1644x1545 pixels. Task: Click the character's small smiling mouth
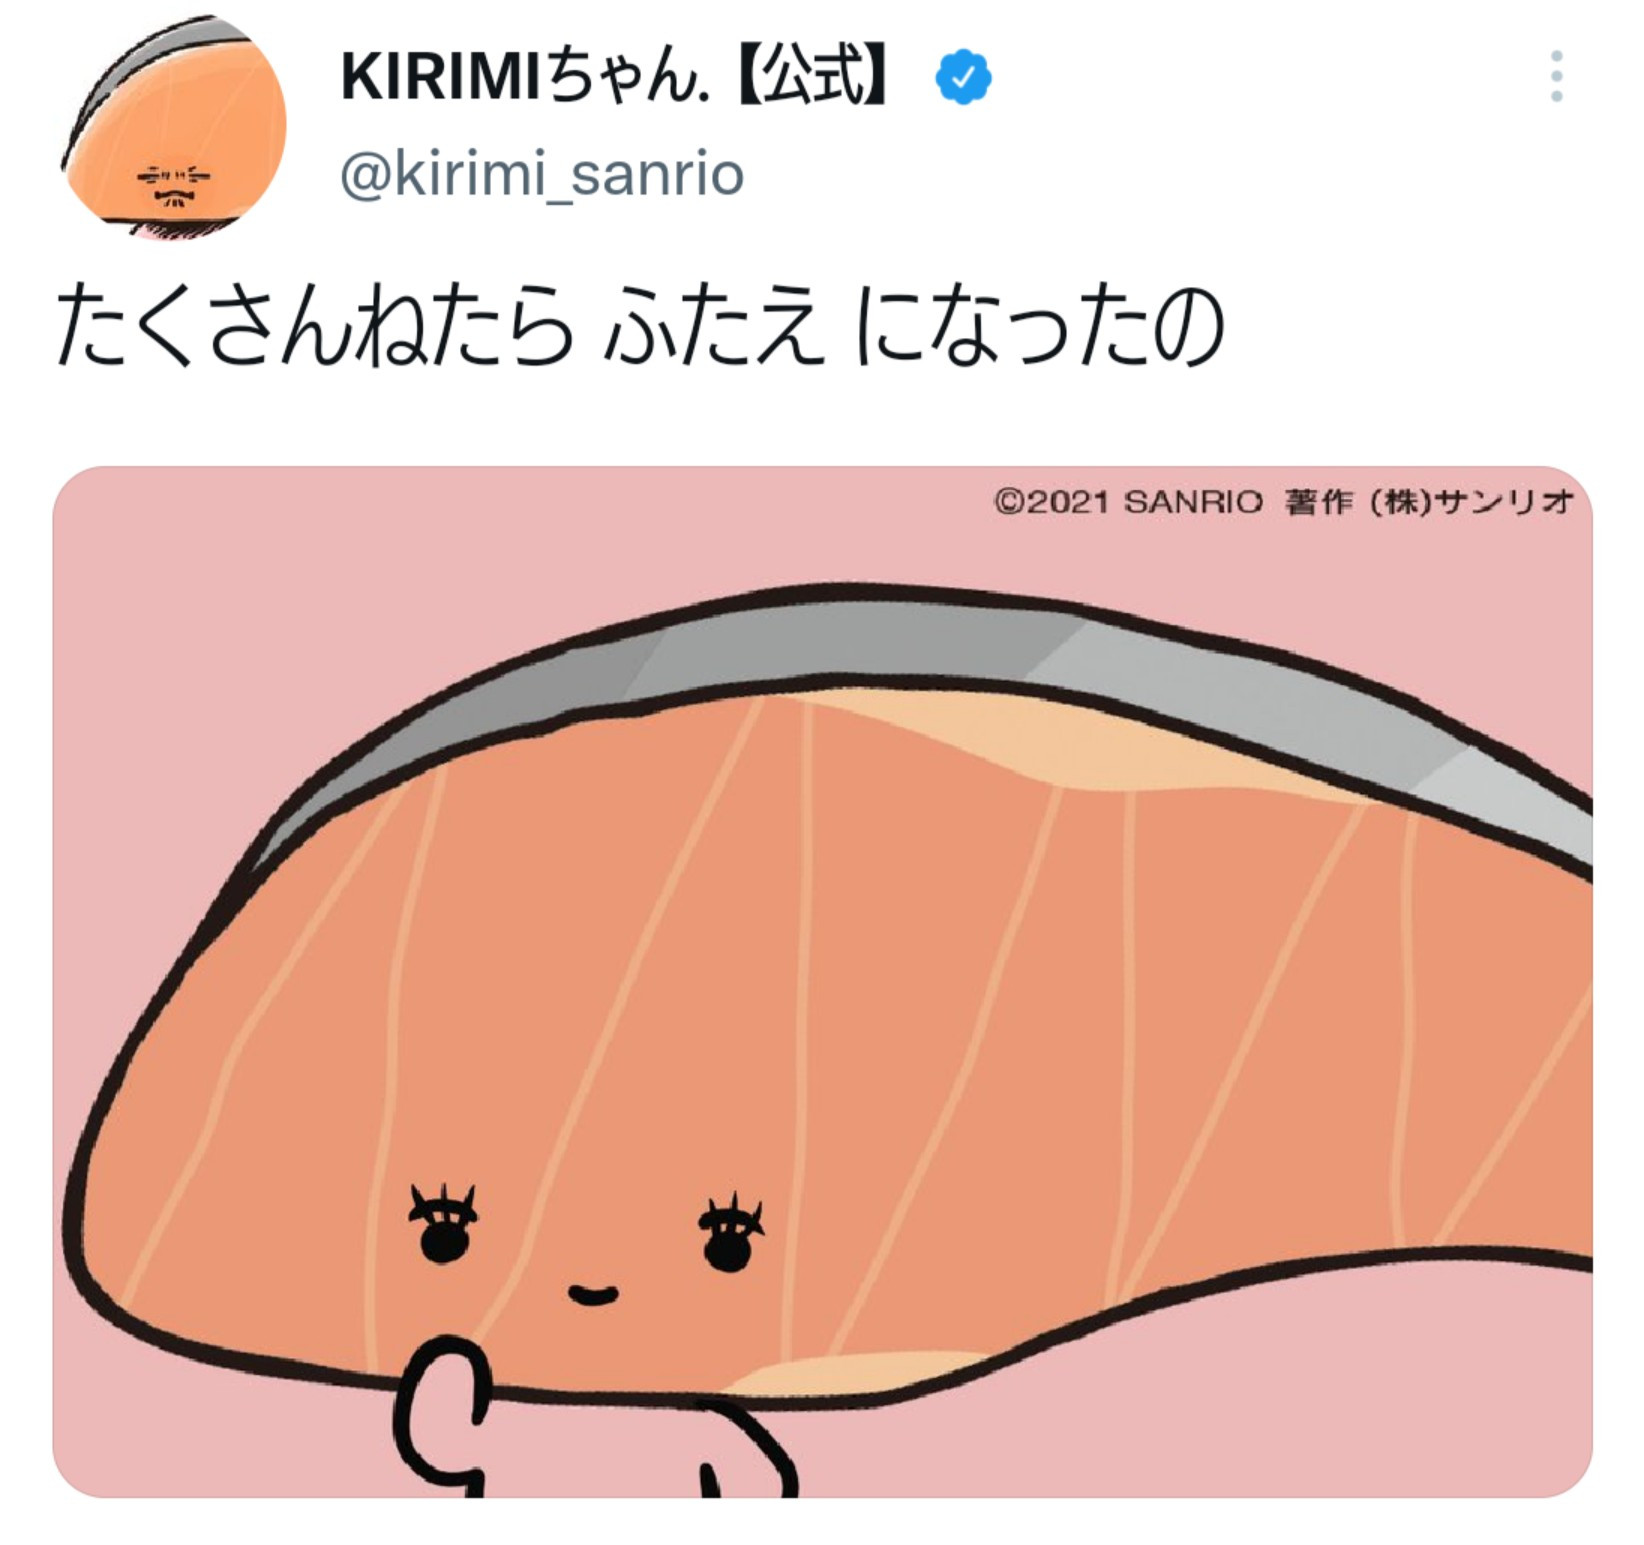(593, 1296)
